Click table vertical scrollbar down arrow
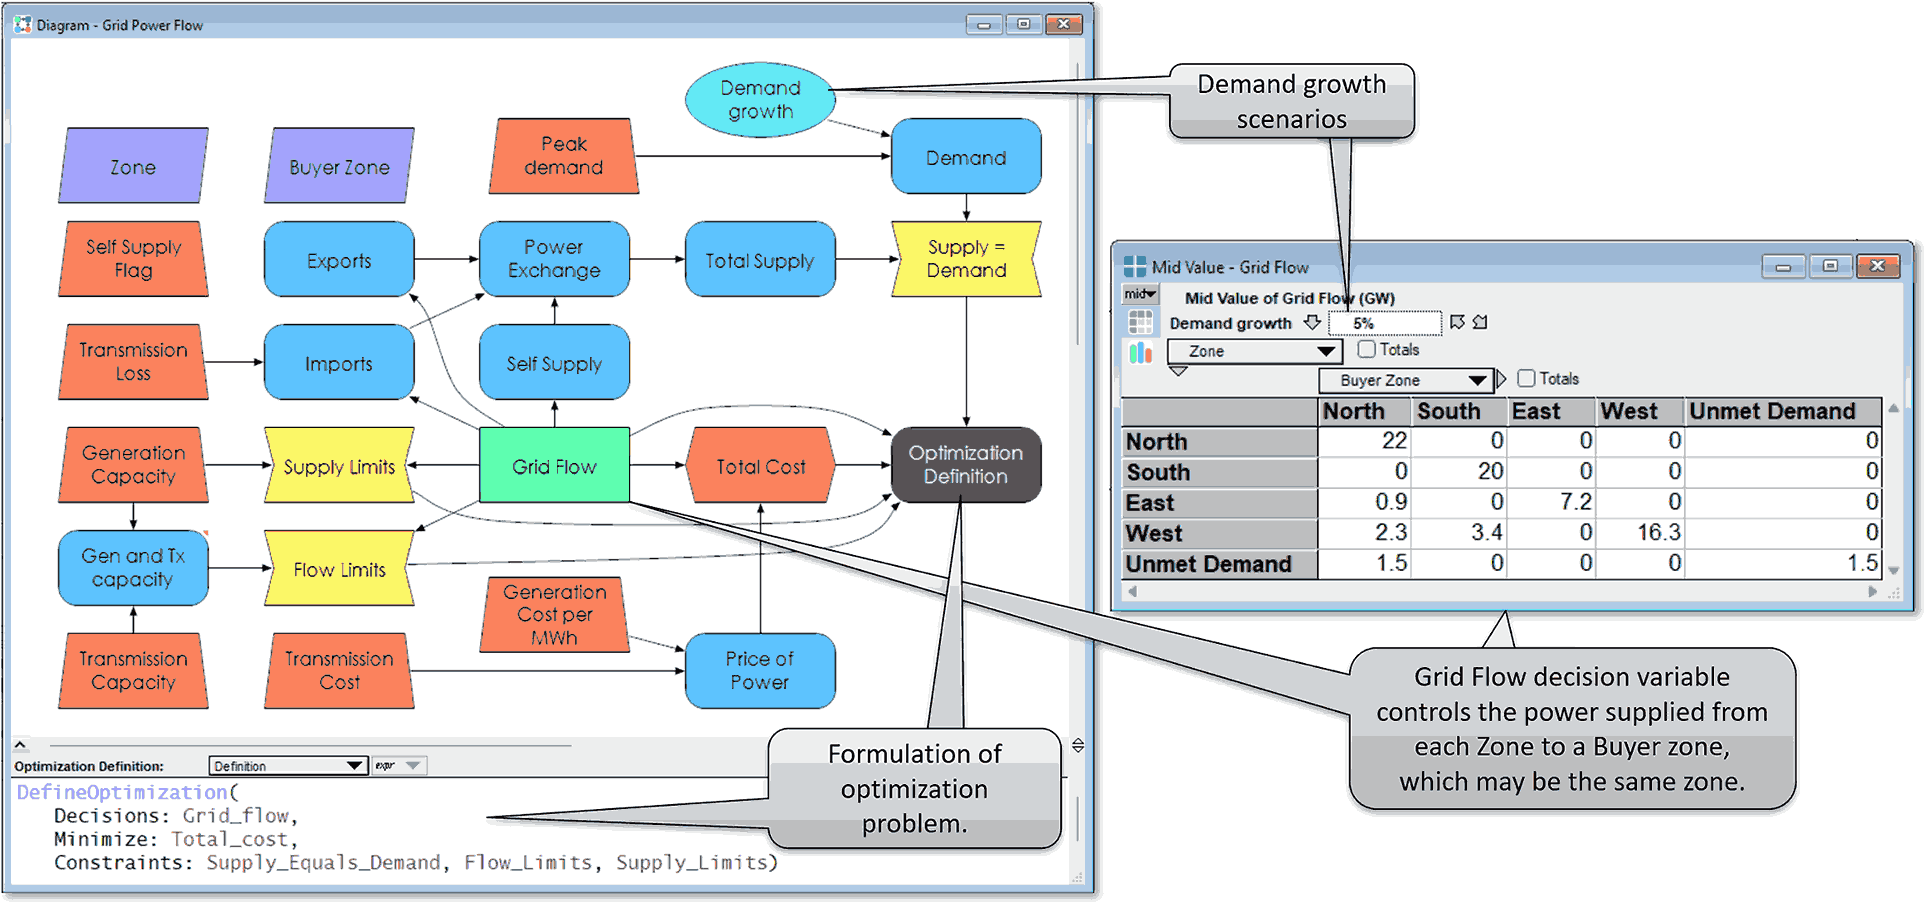The width and height of the screenshot is (1924, 902). point(1893,570)
